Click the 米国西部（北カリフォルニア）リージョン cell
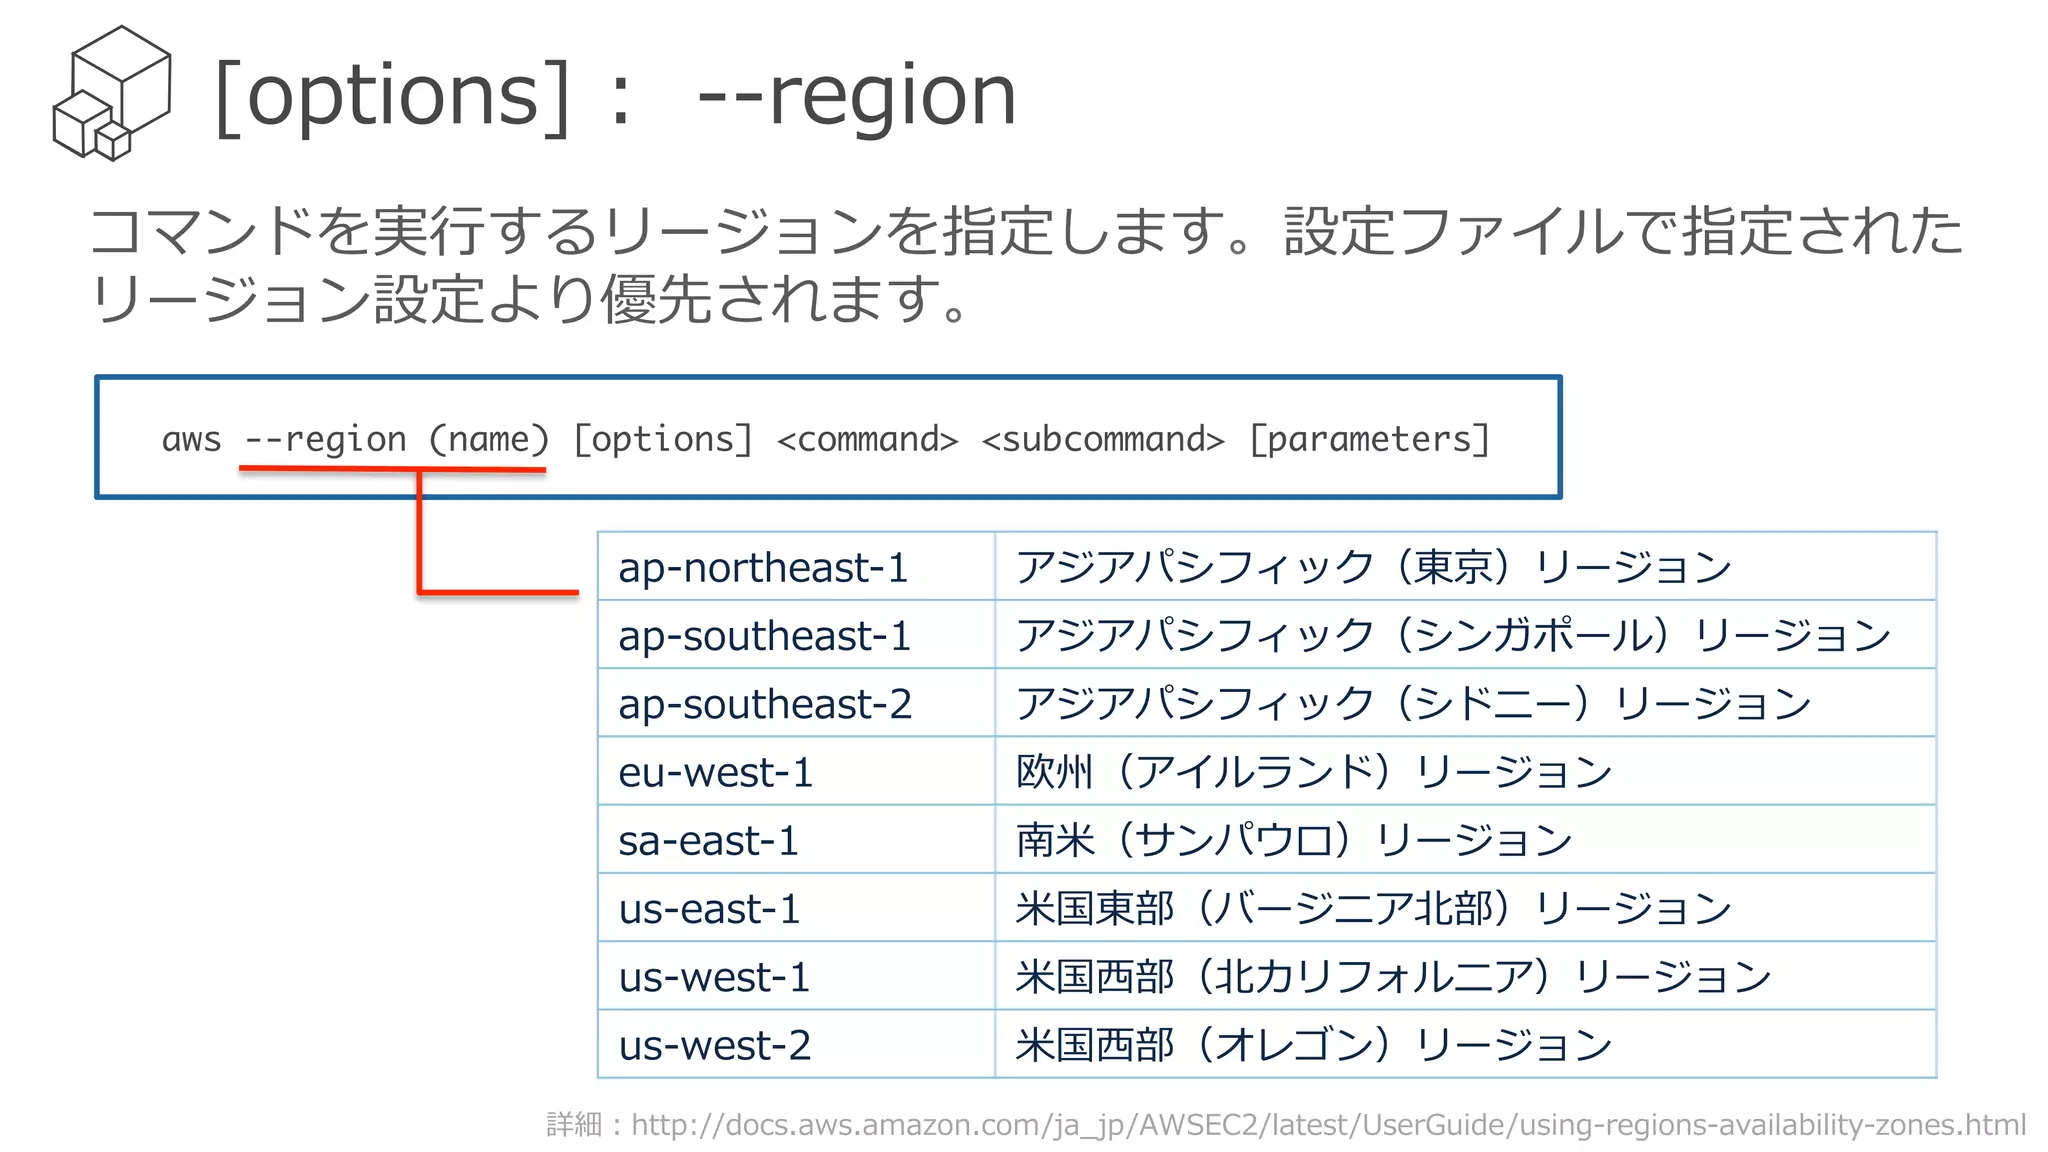The width and height of the screenshot is (2048, 1152). (x=1466, y=975)
